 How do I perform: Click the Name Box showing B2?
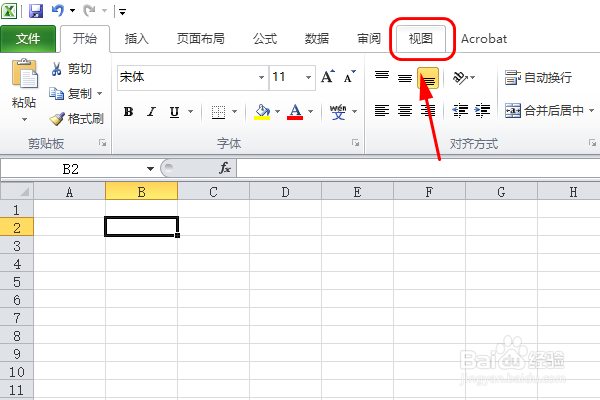click(x=71, y=169)
